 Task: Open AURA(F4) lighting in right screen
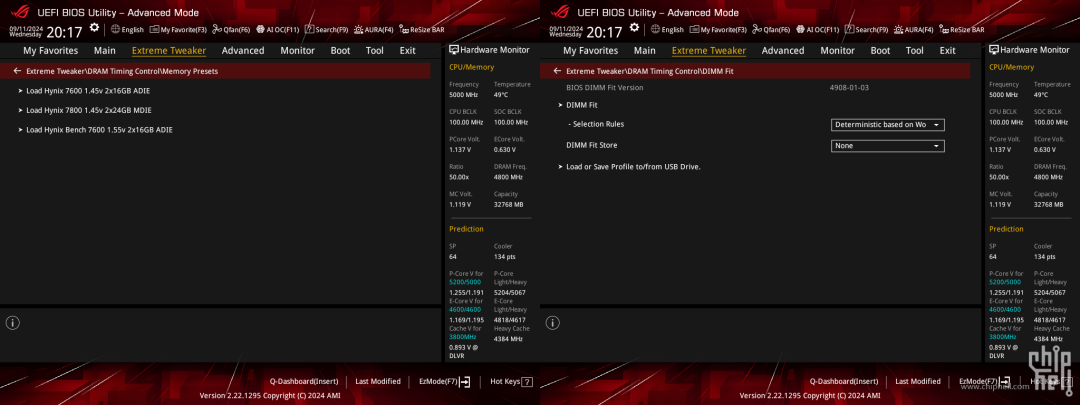pos(913,30)
